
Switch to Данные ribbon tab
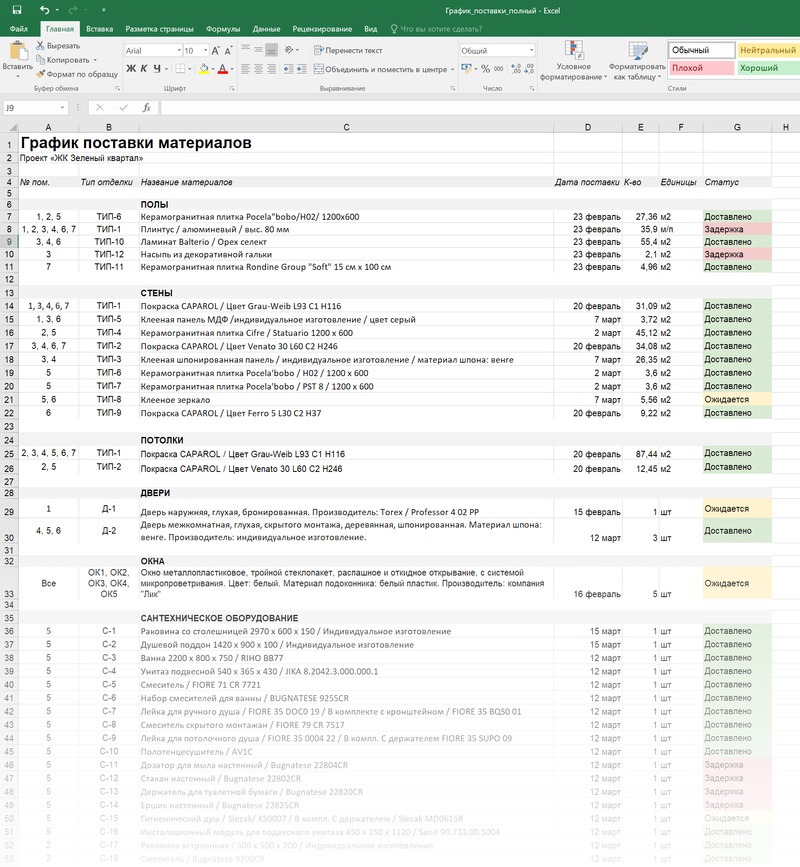(x=266, y=29)
